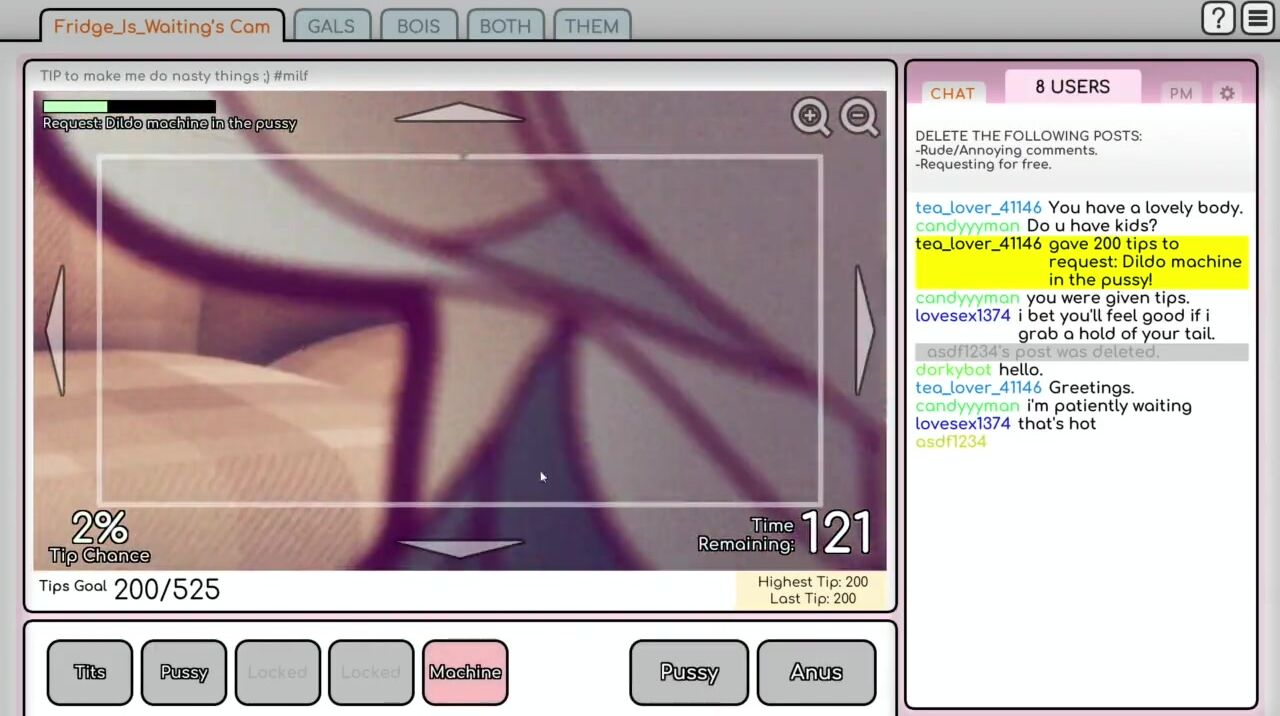Show the 8 USERS tab
Image resolution: width=1280 pixels, height=716 pixels.
point(1072,87)
